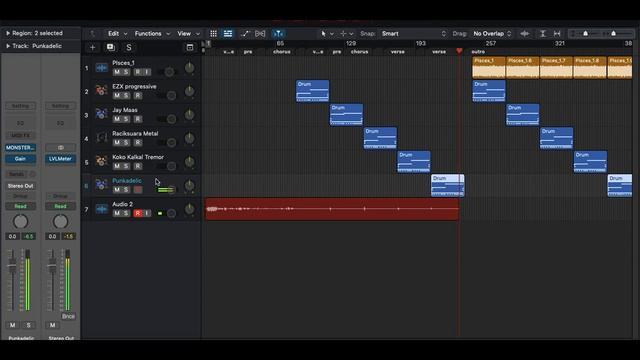Viewport: 640px width, 360px height.
Task: Mute the Raciksuara Metal track
Action: pyautogui.click(x=117, y=142)
